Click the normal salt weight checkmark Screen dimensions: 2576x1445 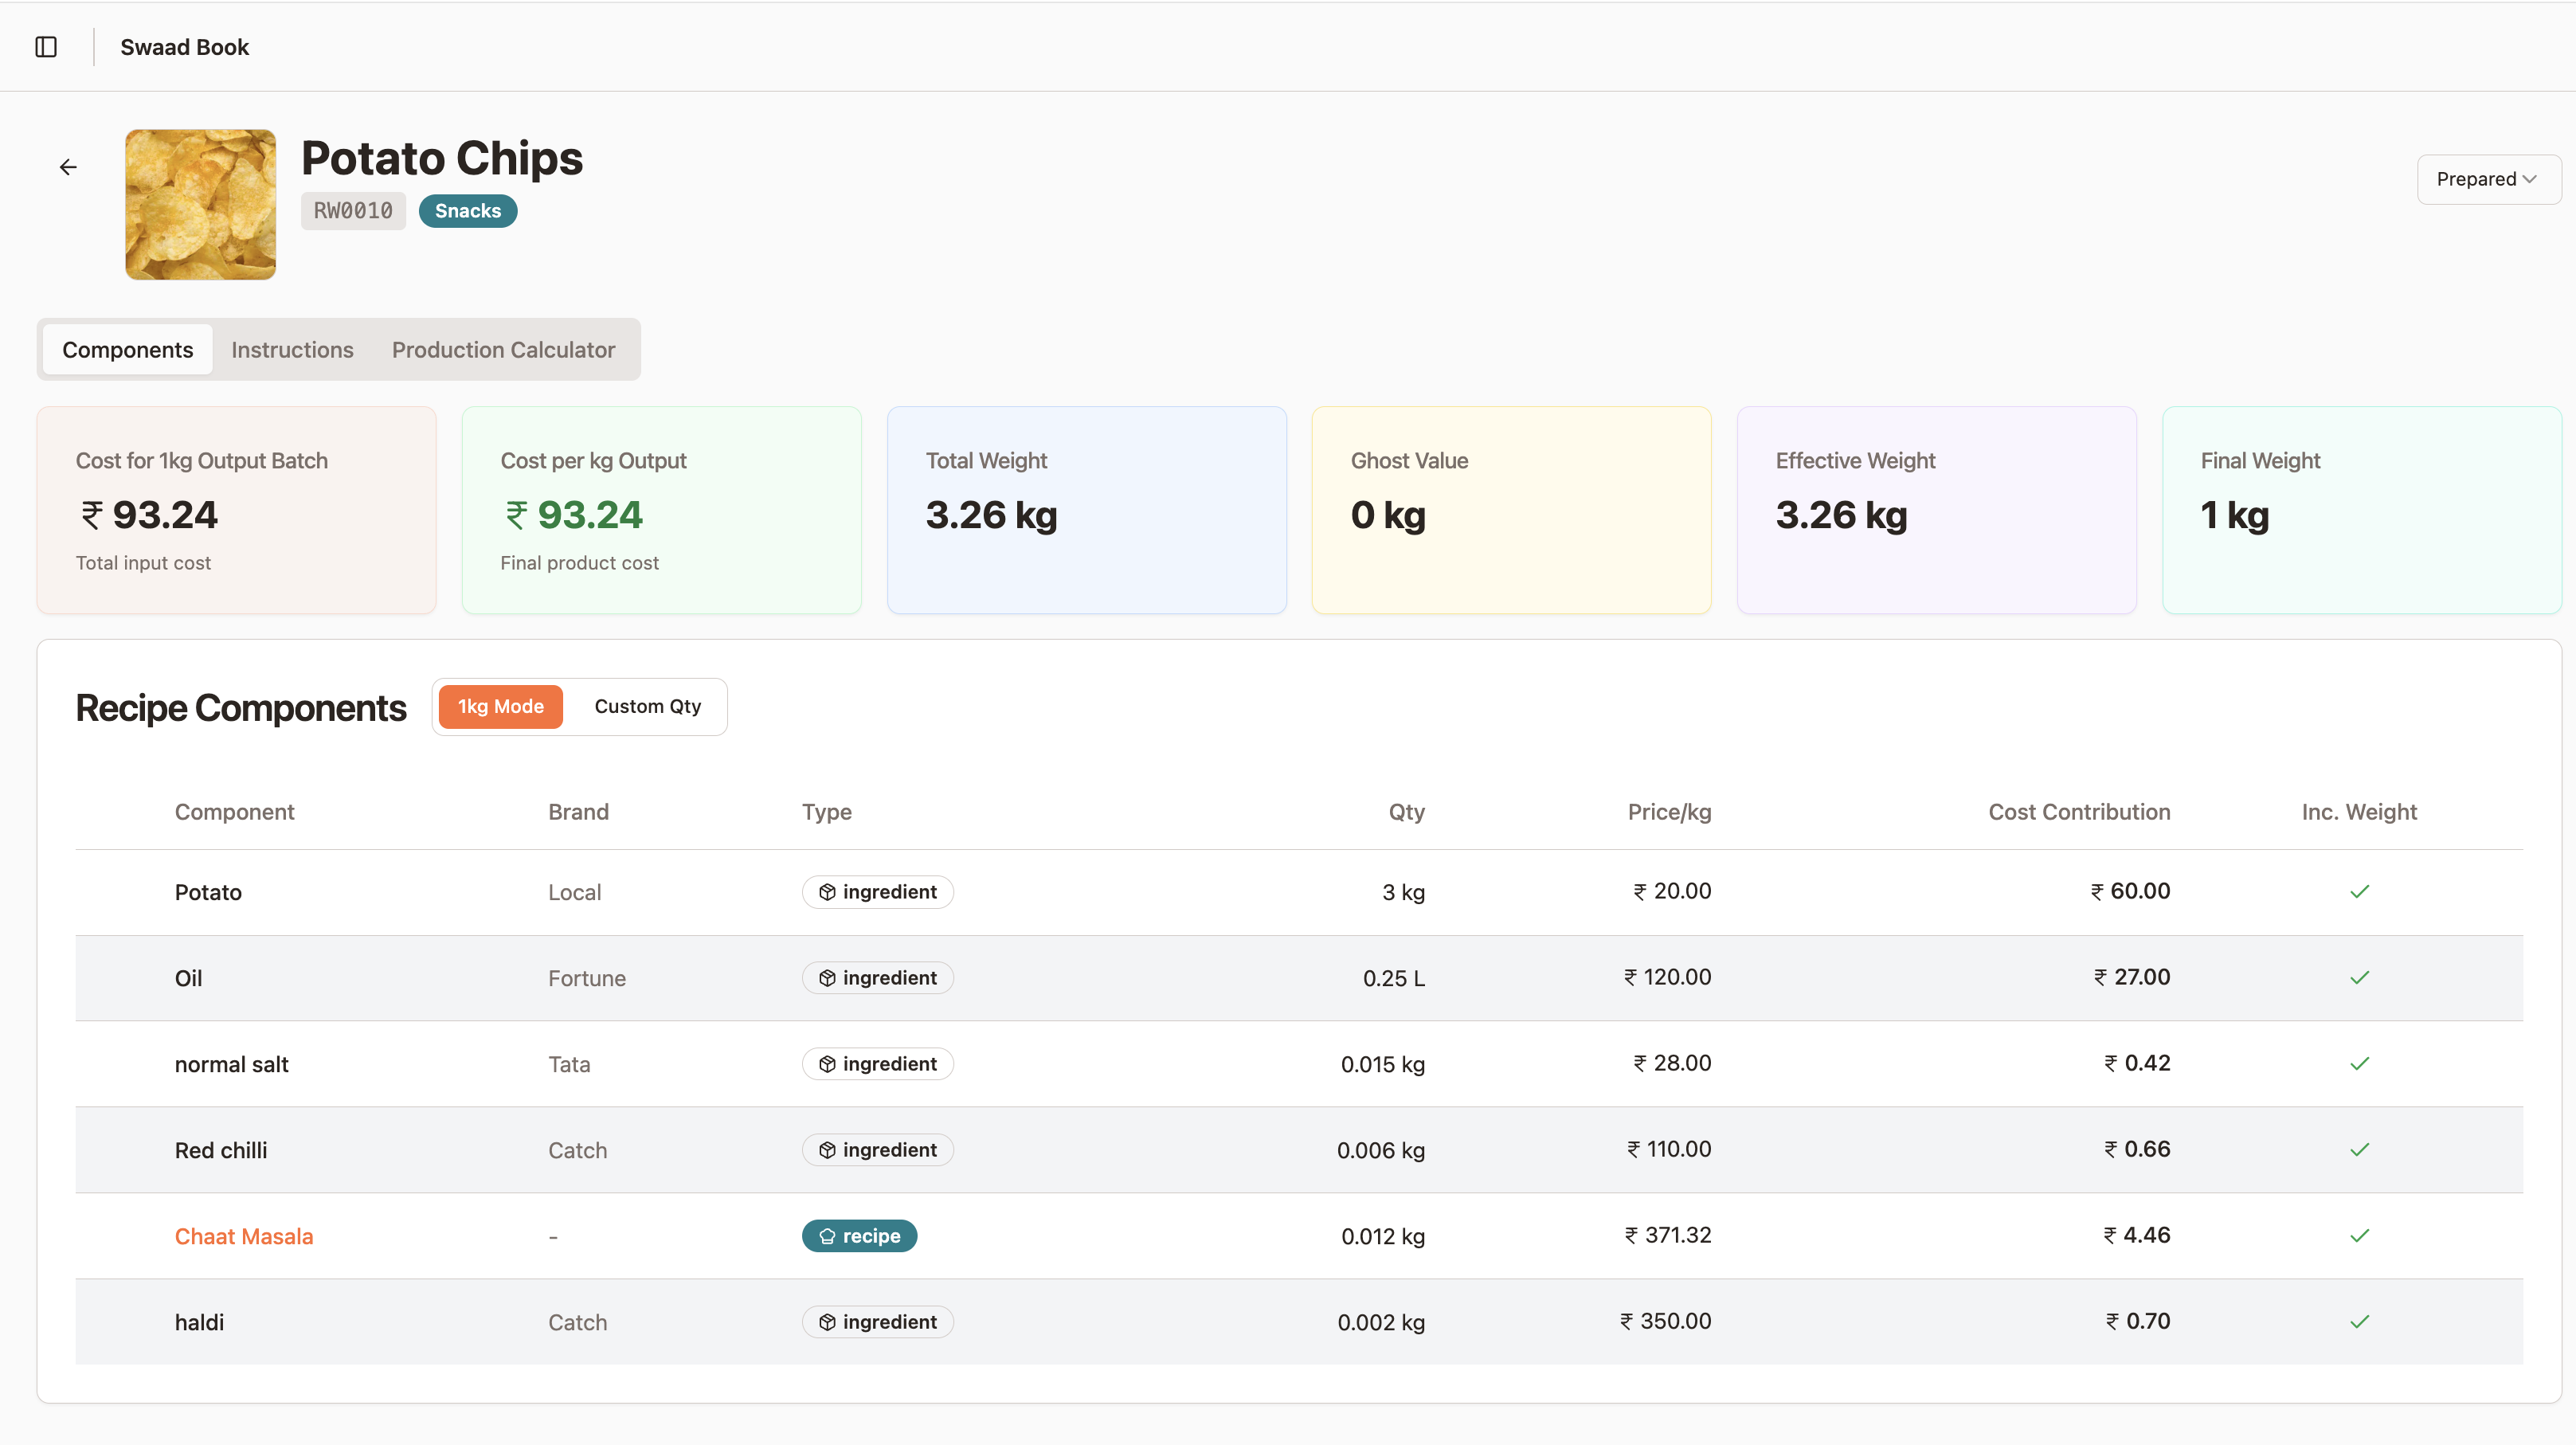pos(2359,1064)
